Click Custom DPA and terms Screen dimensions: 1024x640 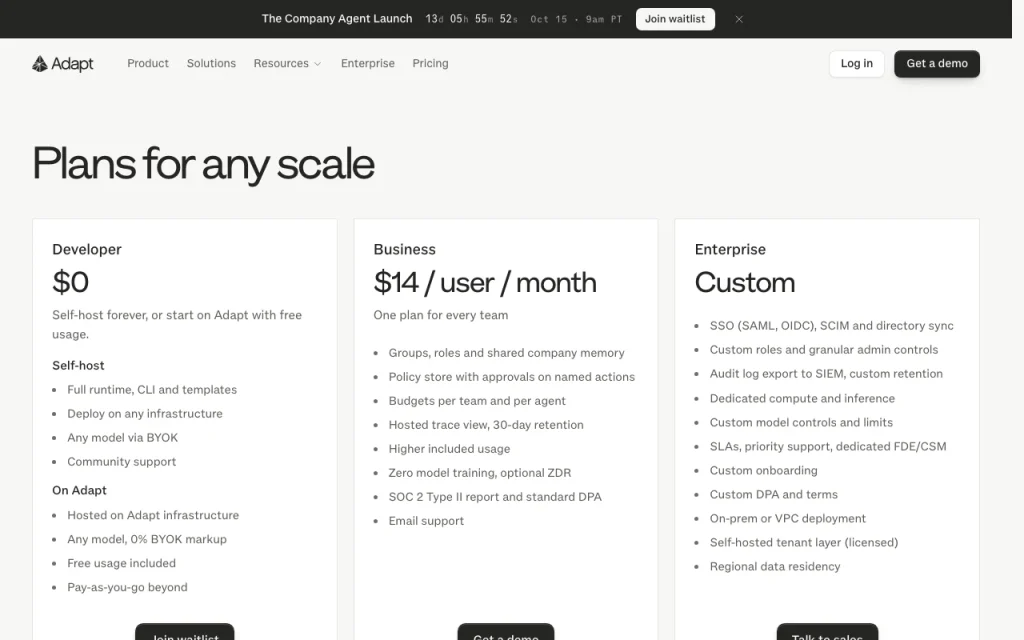point(773,494)
